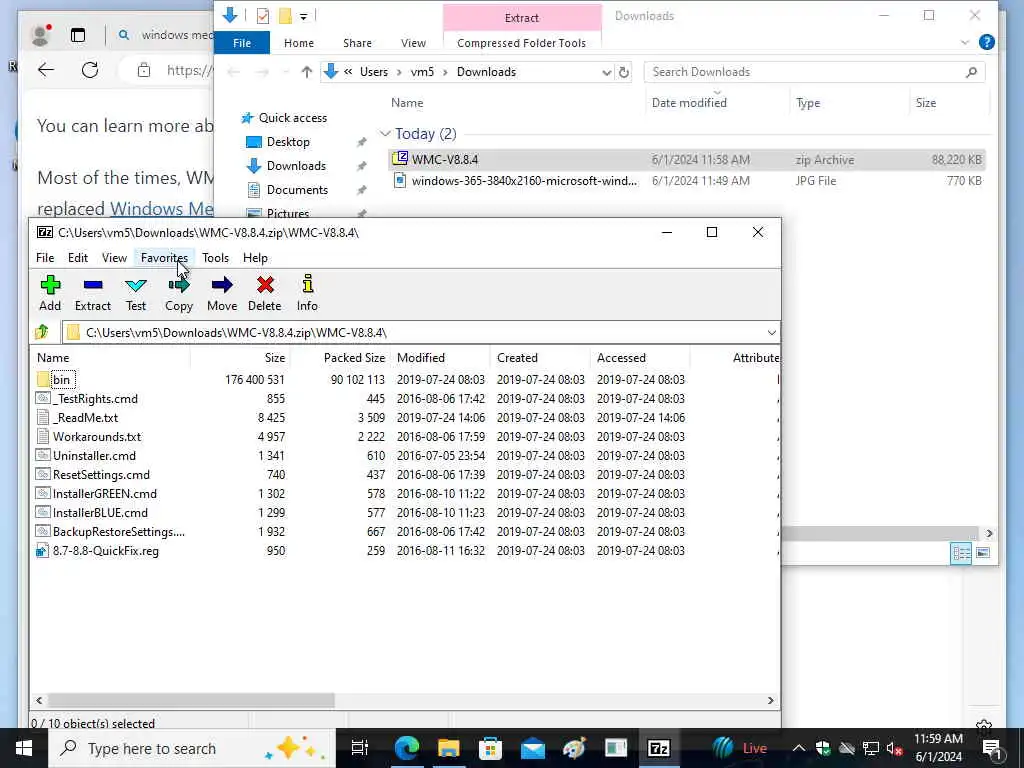
Task: Open the 7-Zip Favorites menu
Action: coord(164,258)
